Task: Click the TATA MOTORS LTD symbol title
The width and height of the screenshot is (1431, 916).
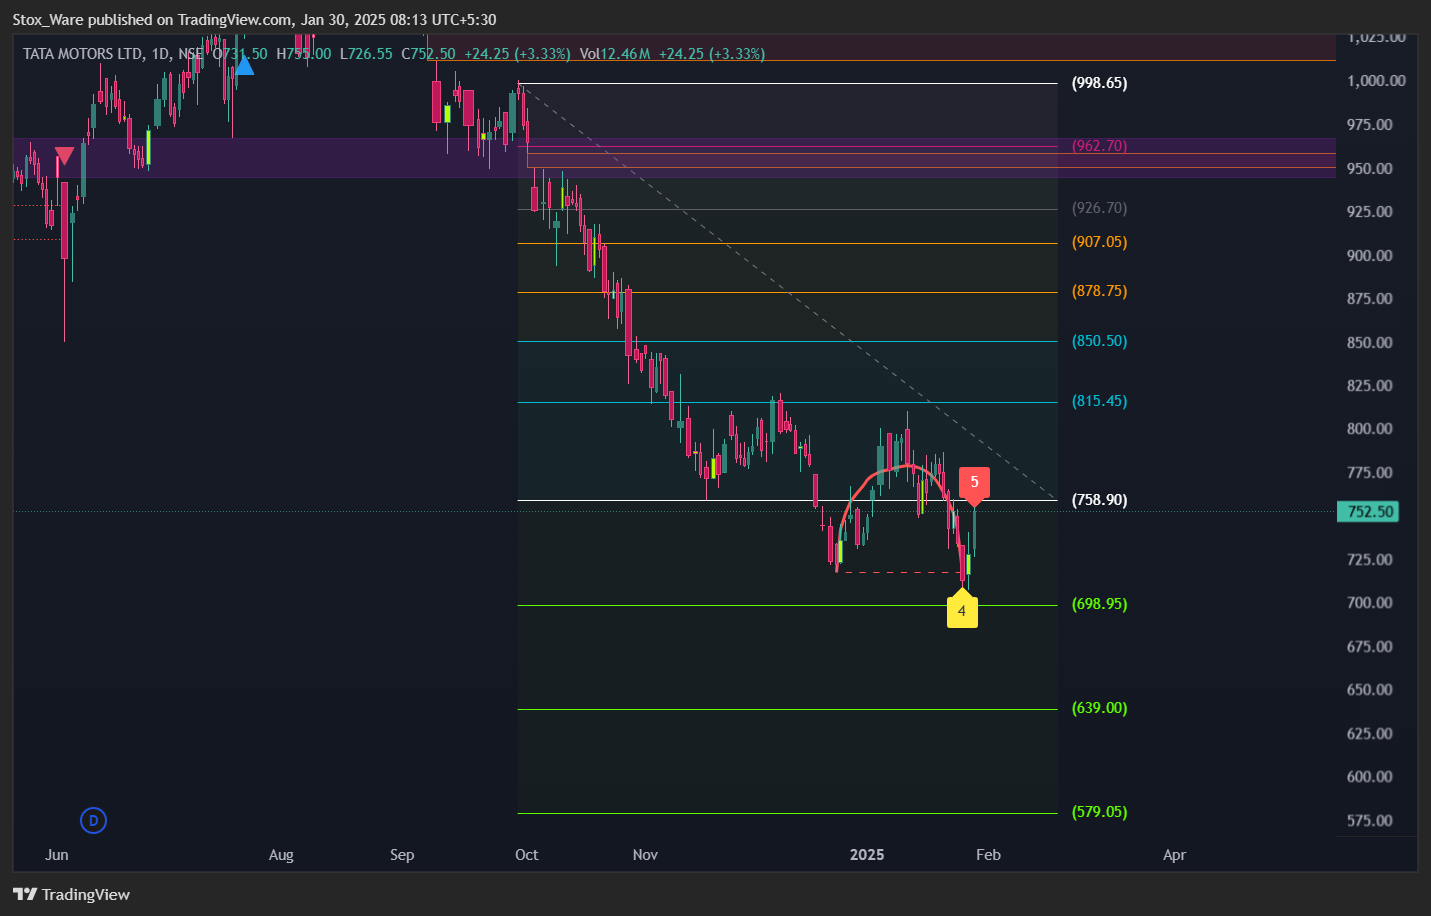Action: pyautogui.click(x=83, y=54)
